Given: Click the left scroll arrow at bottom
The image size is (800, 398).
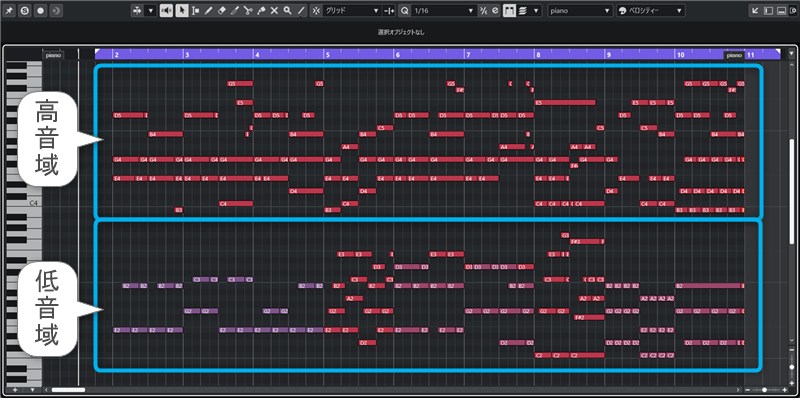Looking at the screenshot, I should pos(46,390).
